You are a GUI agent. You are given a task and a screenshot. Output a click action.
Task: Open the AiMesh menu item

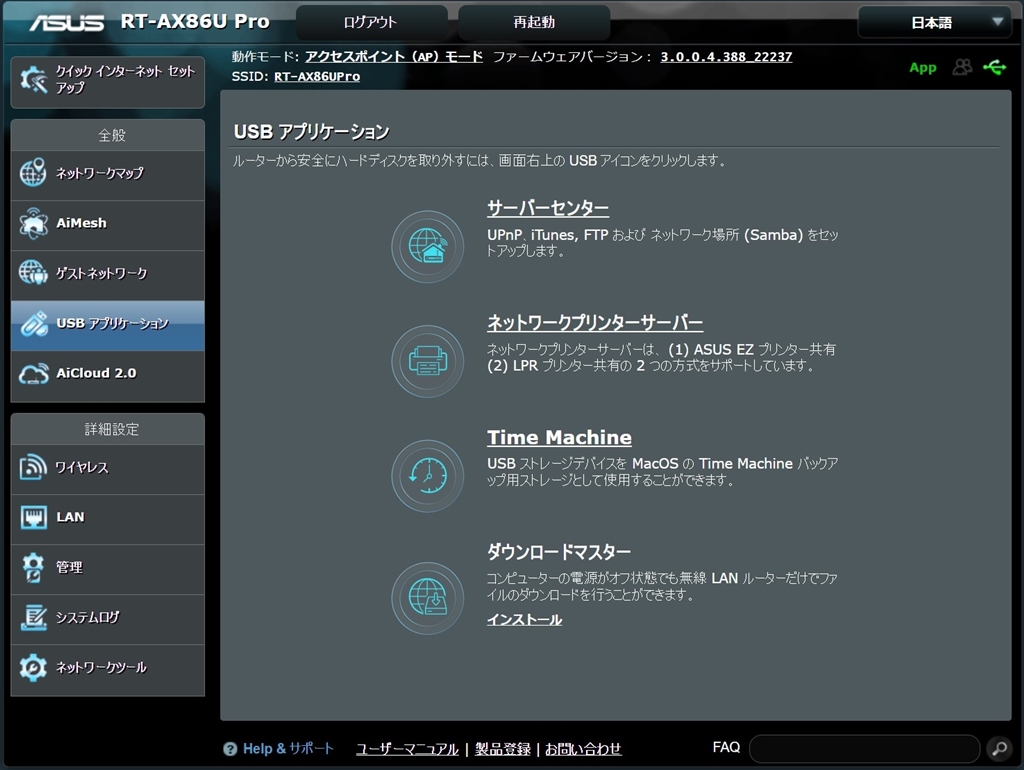[x=108, y=223]
